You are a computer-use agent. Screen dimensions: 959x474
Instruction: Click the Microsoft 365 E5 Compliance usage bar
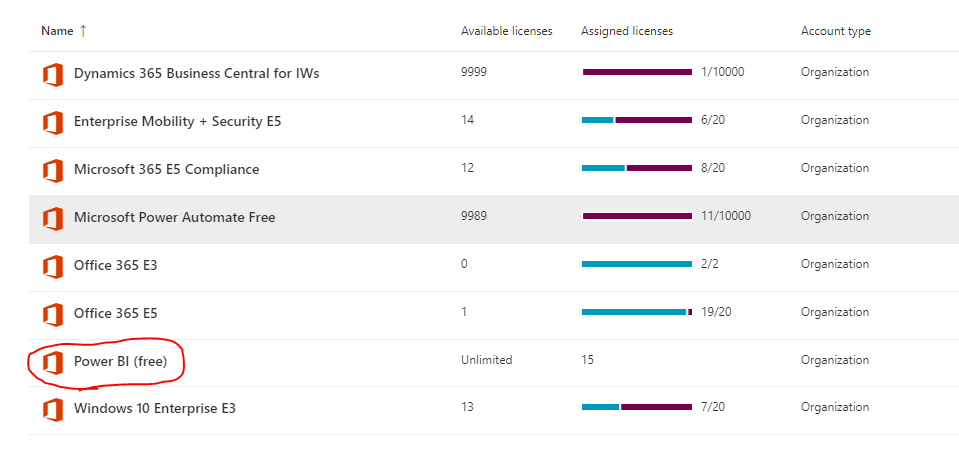coord(637,168)
